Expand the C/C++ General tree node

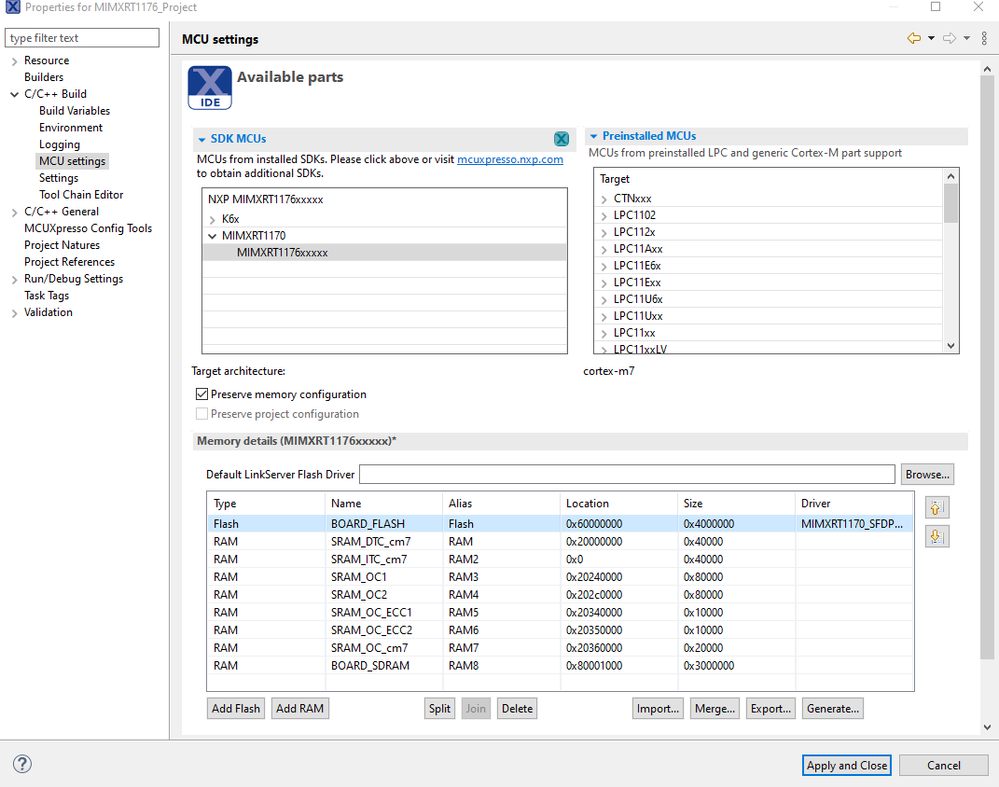[x=14, y=212]
